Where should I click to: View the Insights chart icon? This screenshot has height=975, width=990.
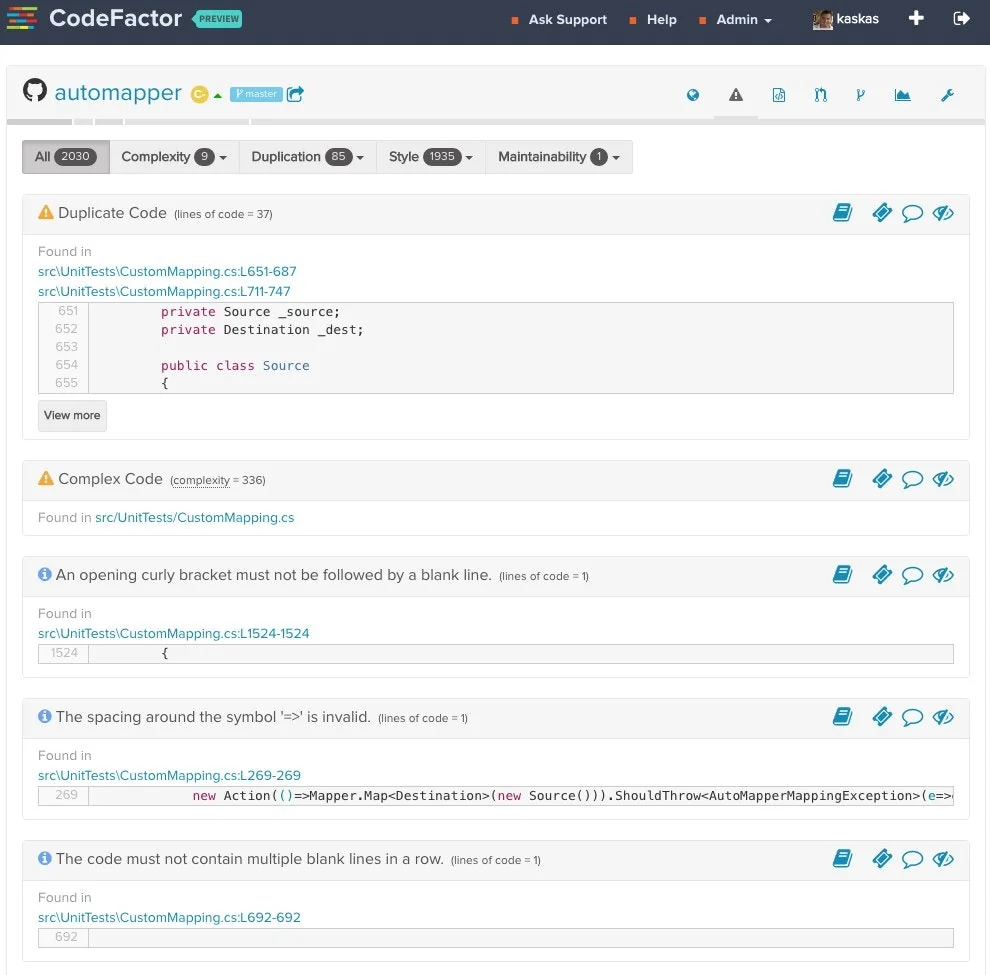(902, 95)
